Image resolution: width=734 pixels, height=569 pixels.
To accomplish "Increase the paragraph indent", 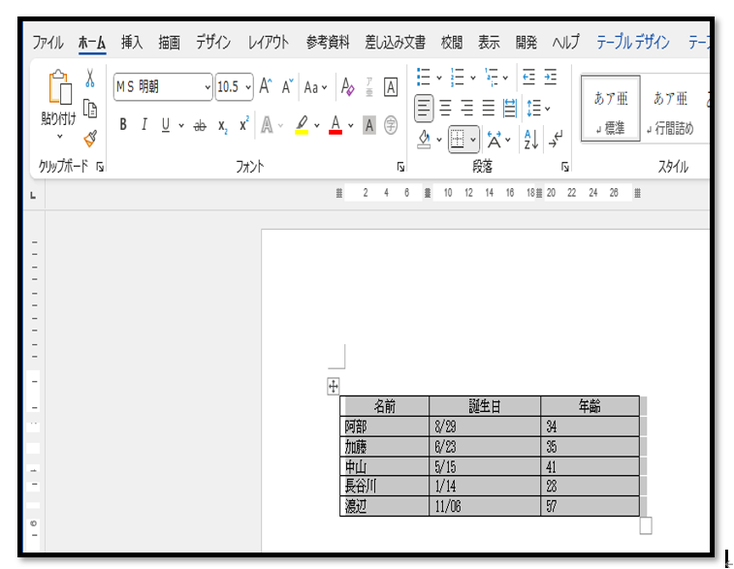I will tap(550, 77).
